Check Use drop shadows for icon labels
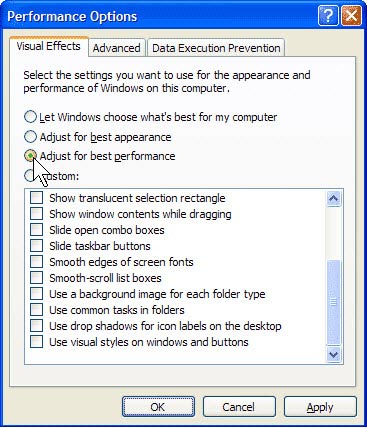Screen dimensions: 367x428 click(x=36, y=325)
